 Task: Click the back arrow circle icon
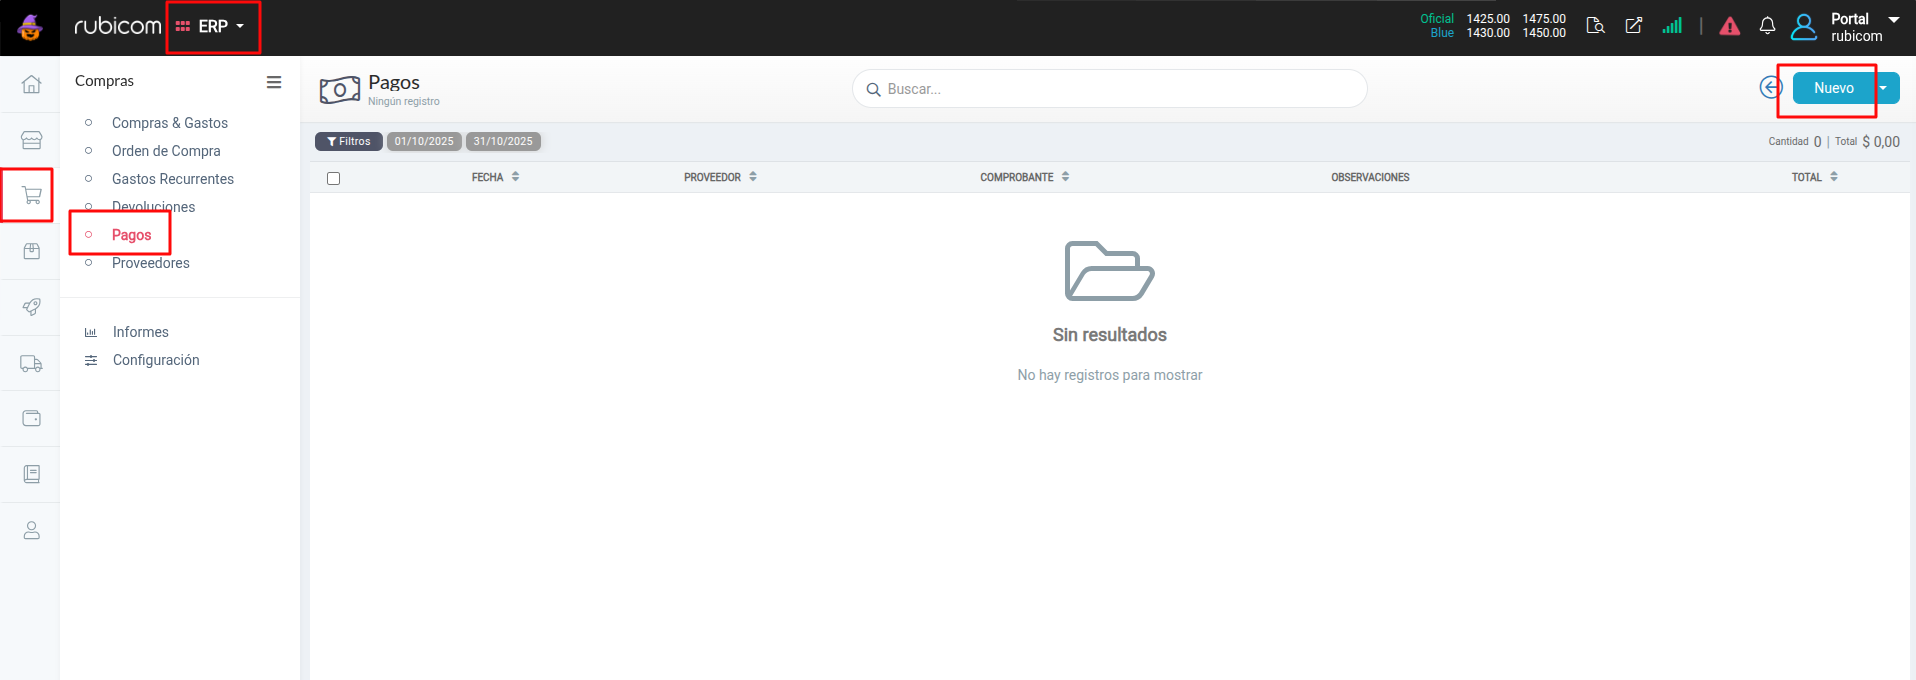coord(1770,88)
